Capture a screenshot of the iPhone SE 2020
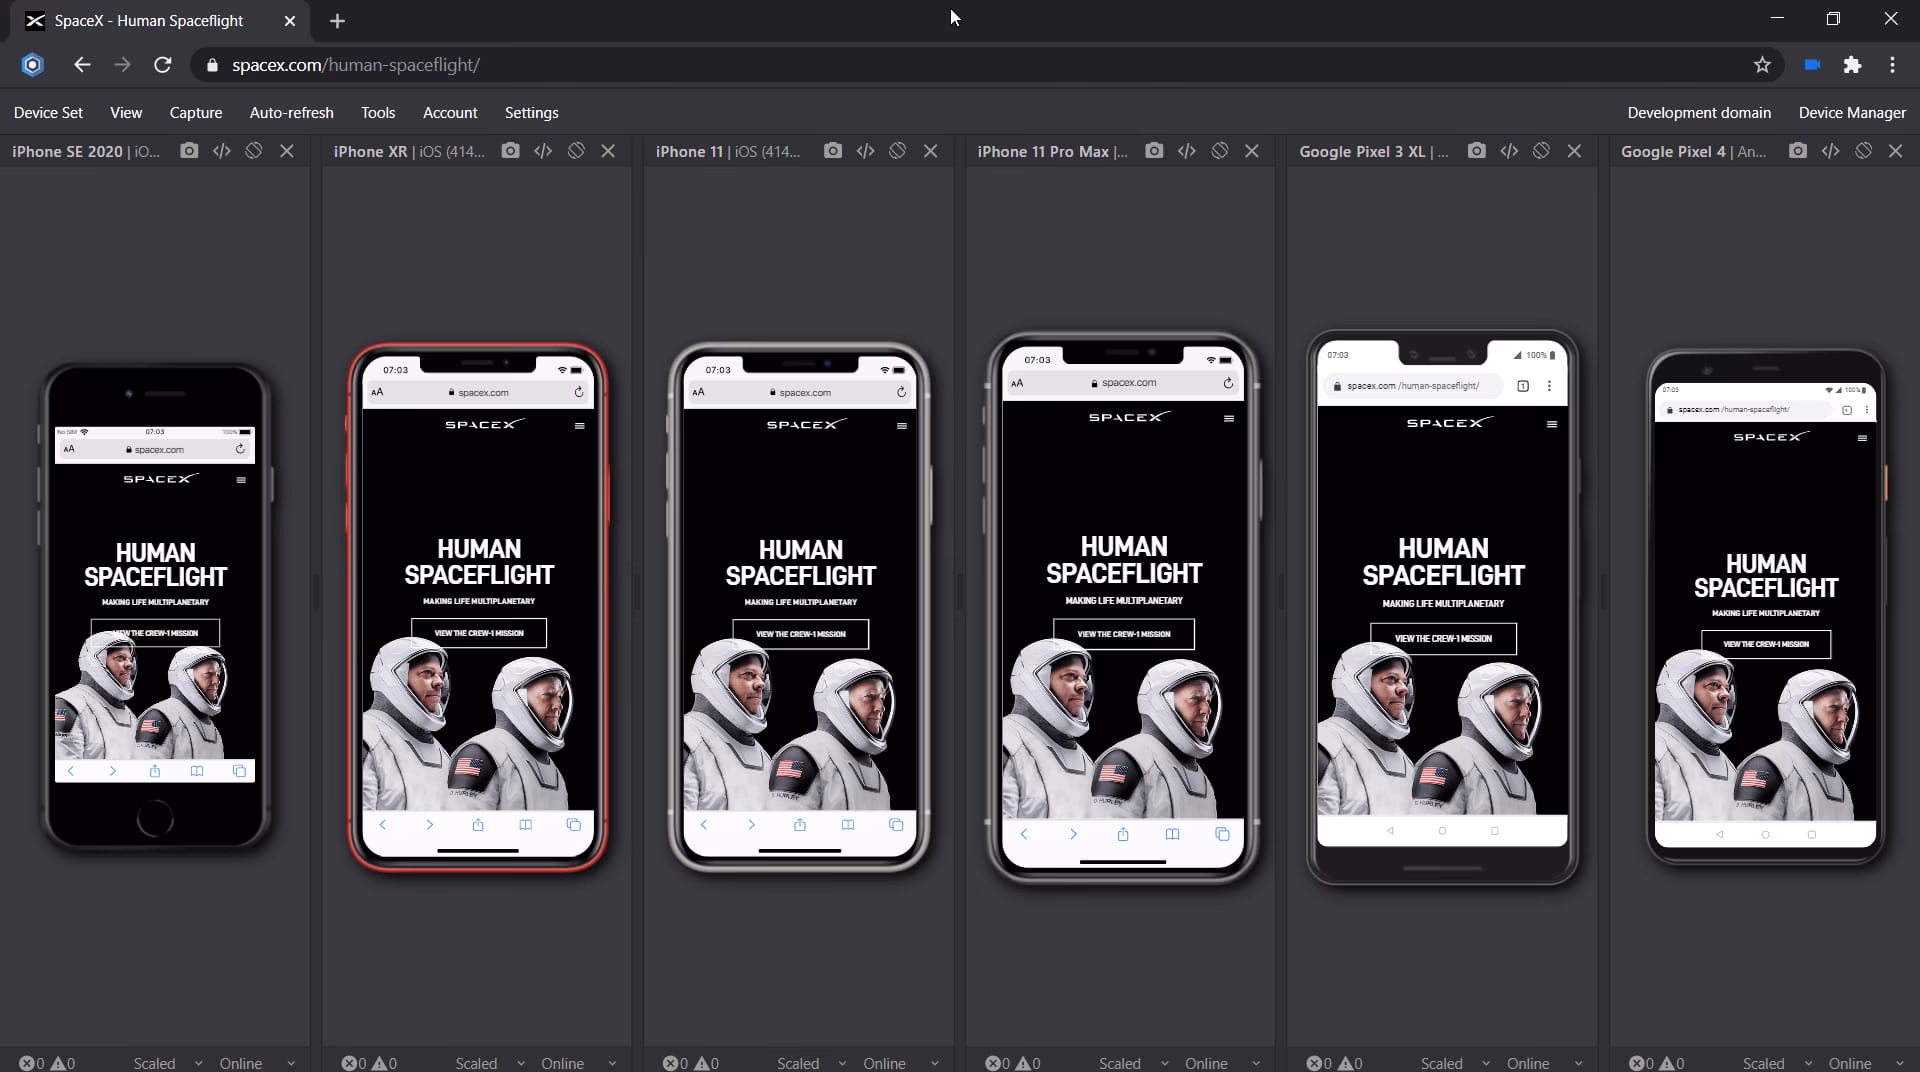The width and height of the screenshot is (1920, 1072). [188, 151]
